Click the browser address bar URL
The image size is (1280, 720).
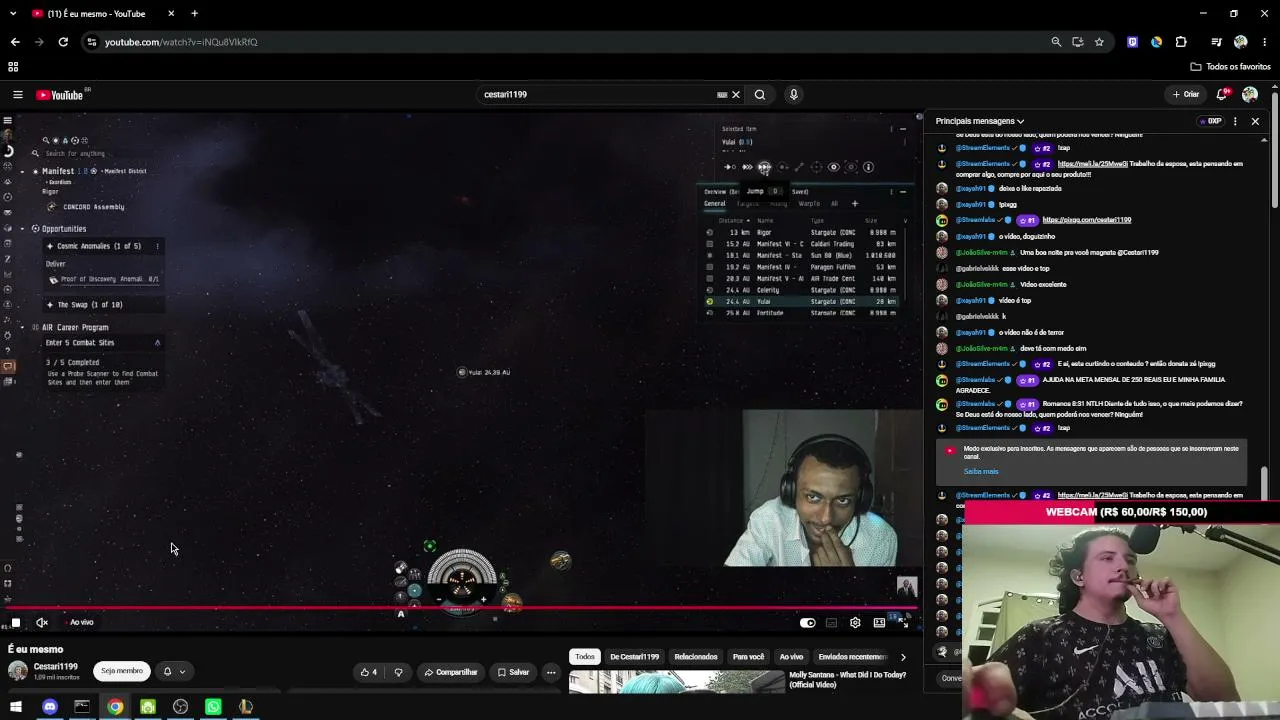click(181, 42)
